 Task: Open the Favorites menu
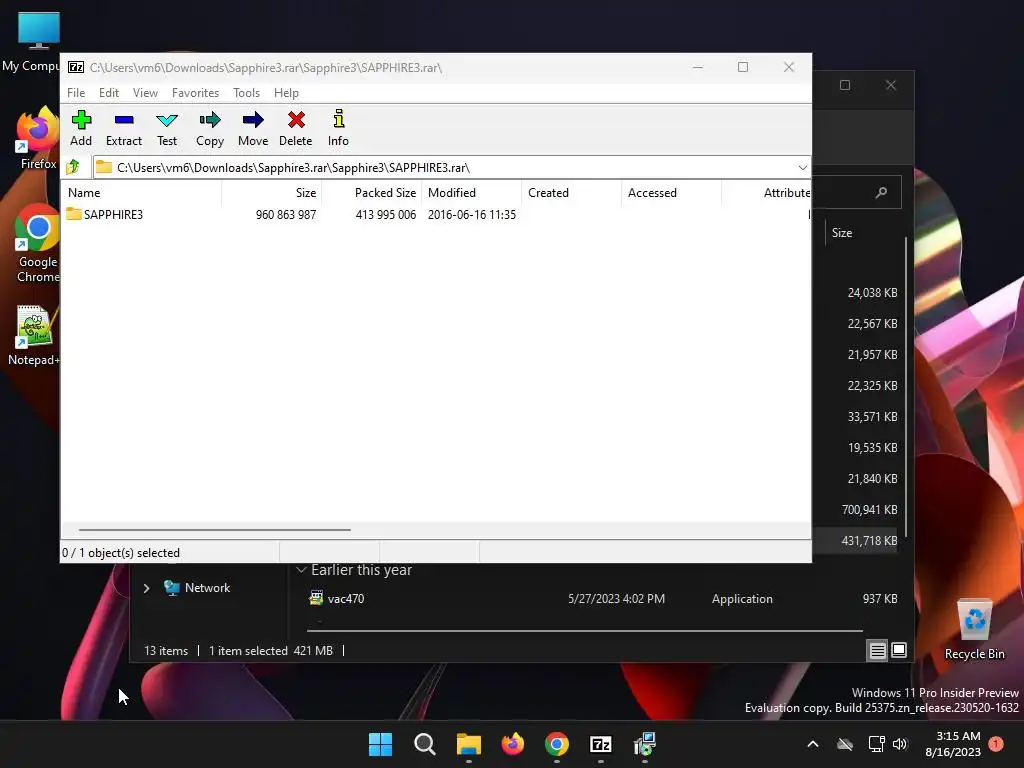coord(195,93)
